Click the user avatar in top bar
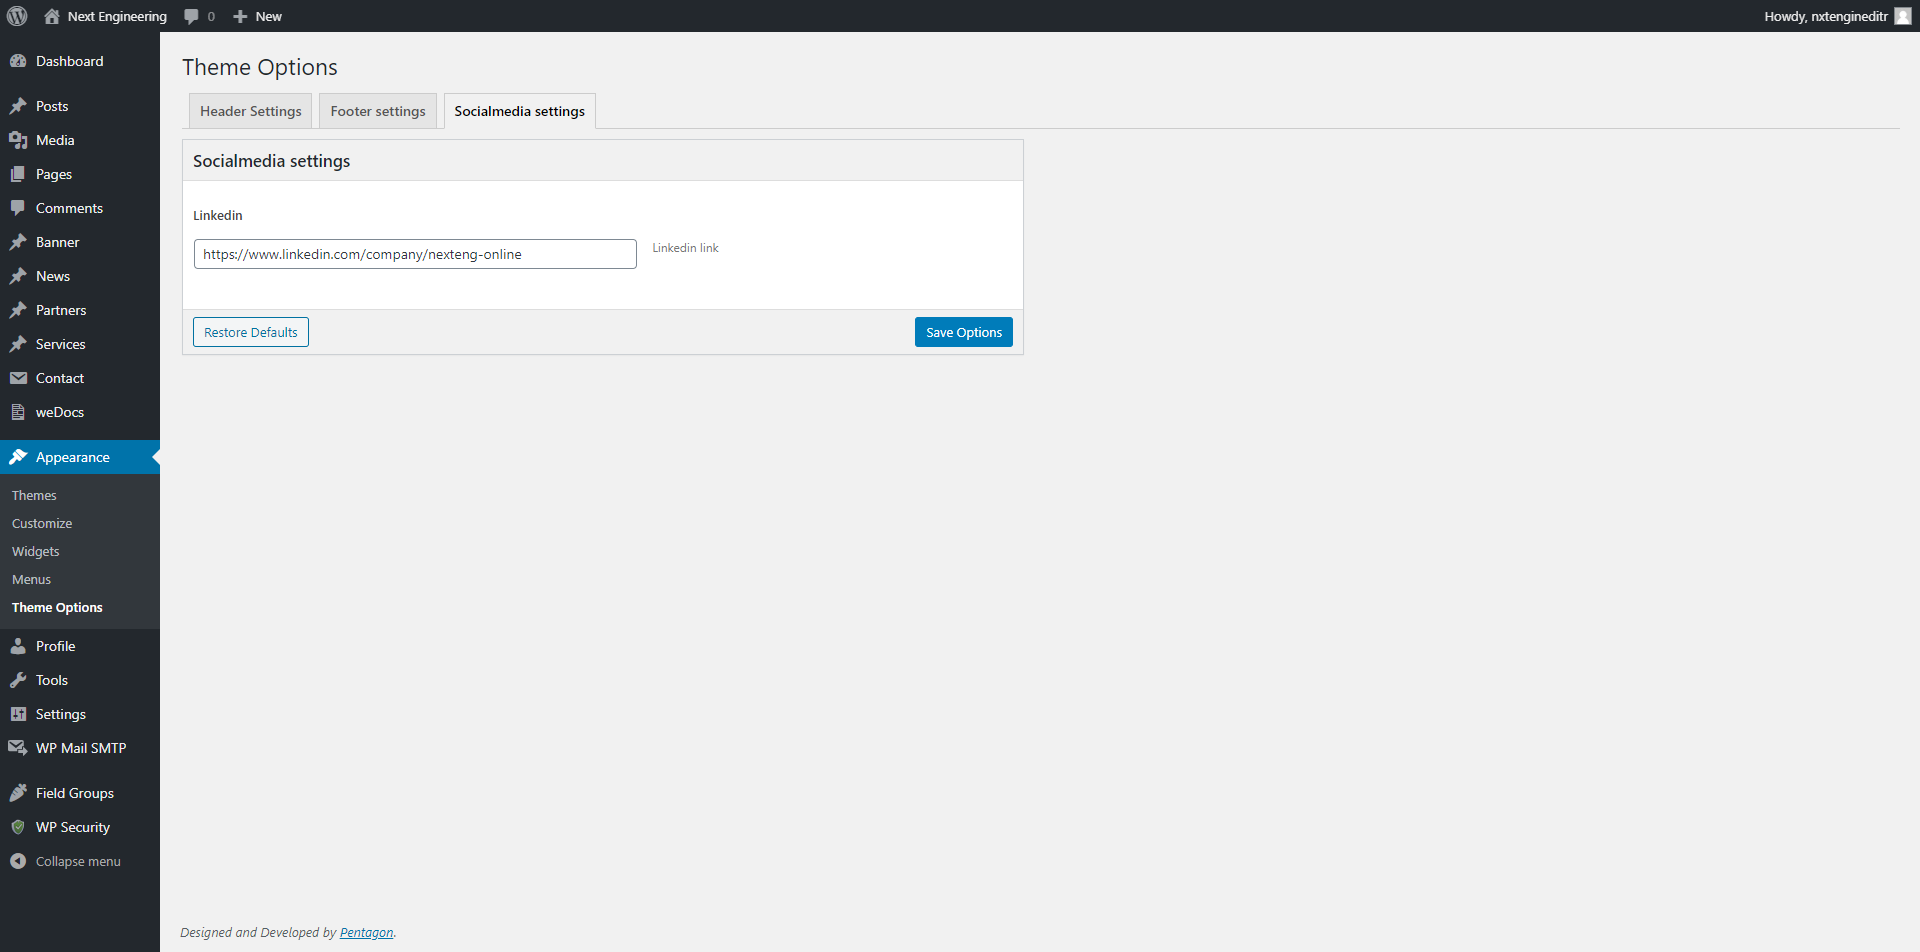The width and height of the screenshot is (1920, 952). point(1902,16)
